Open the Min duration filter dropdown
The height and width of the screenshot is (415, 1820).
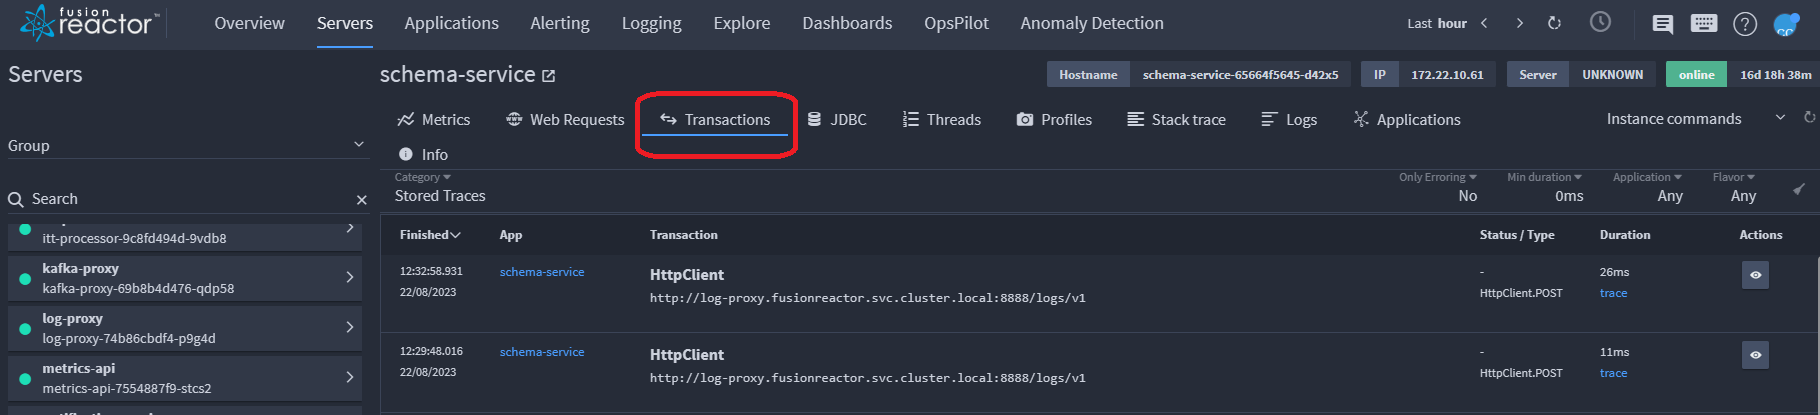point(1545,188)
